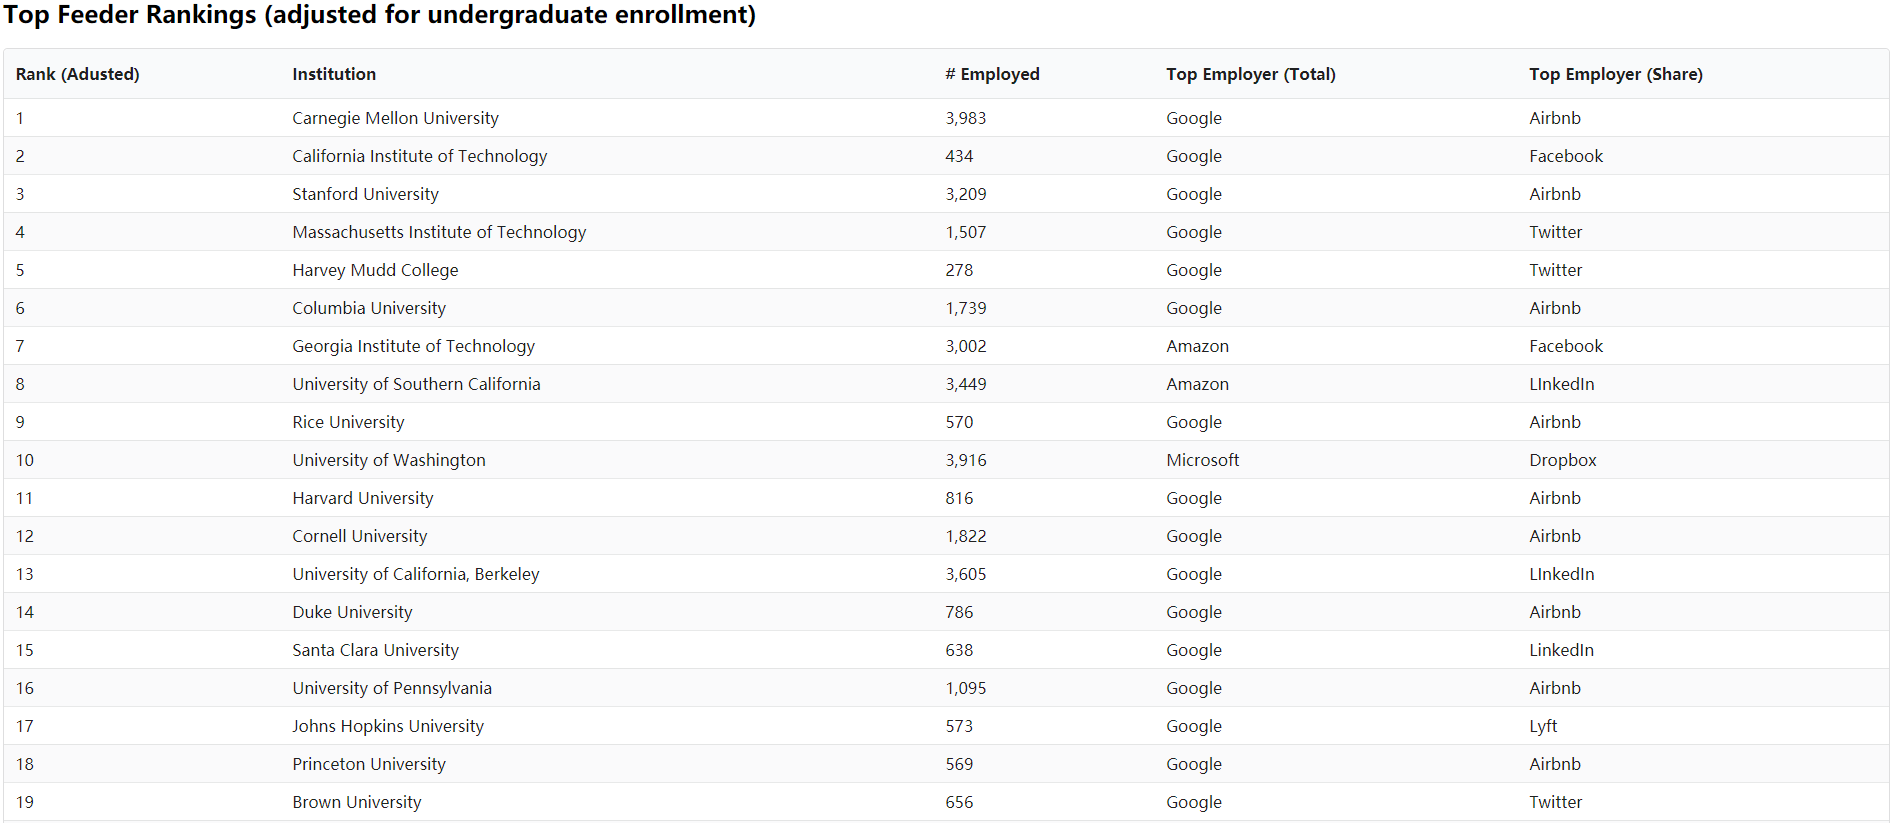The height and width of the screenshot is (823, 1893).
Task: Click the Lyft cell in Johns Hopkins row
Action: click(x=1543, y=726)
